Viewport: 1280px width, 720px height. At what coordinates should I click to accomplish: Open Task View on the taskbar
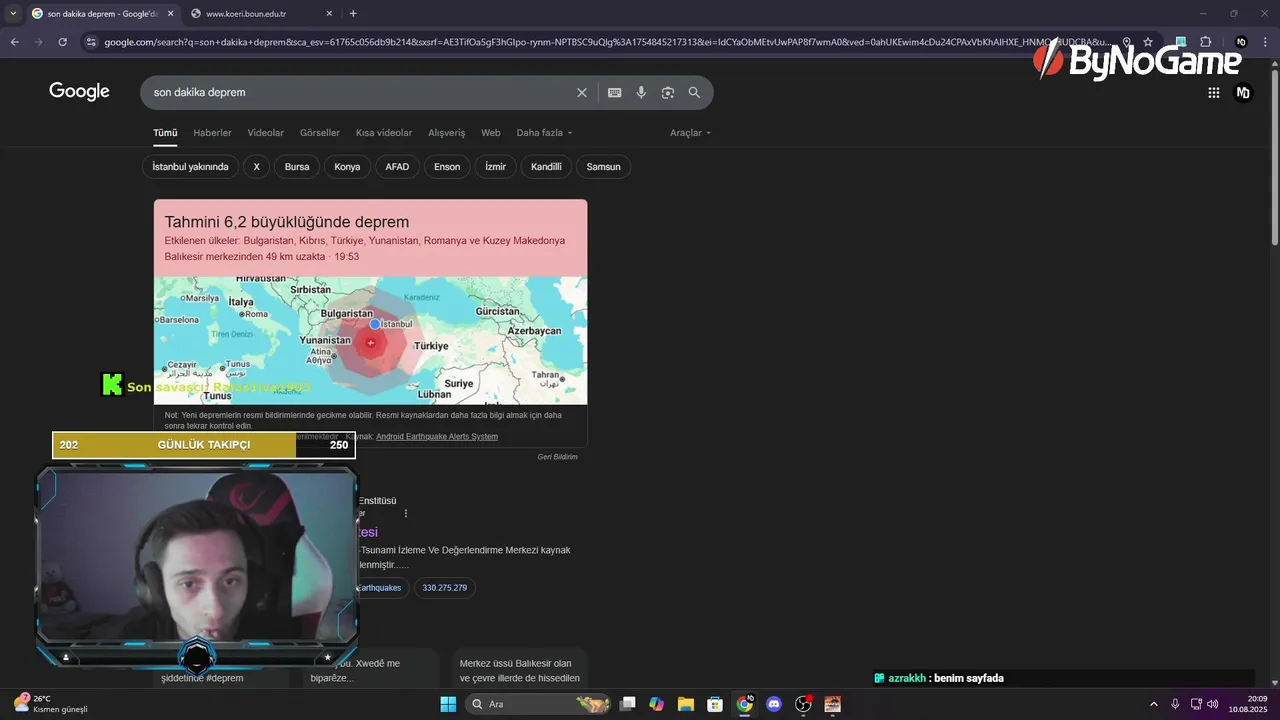pyautogui.click(x=627, y=704)
